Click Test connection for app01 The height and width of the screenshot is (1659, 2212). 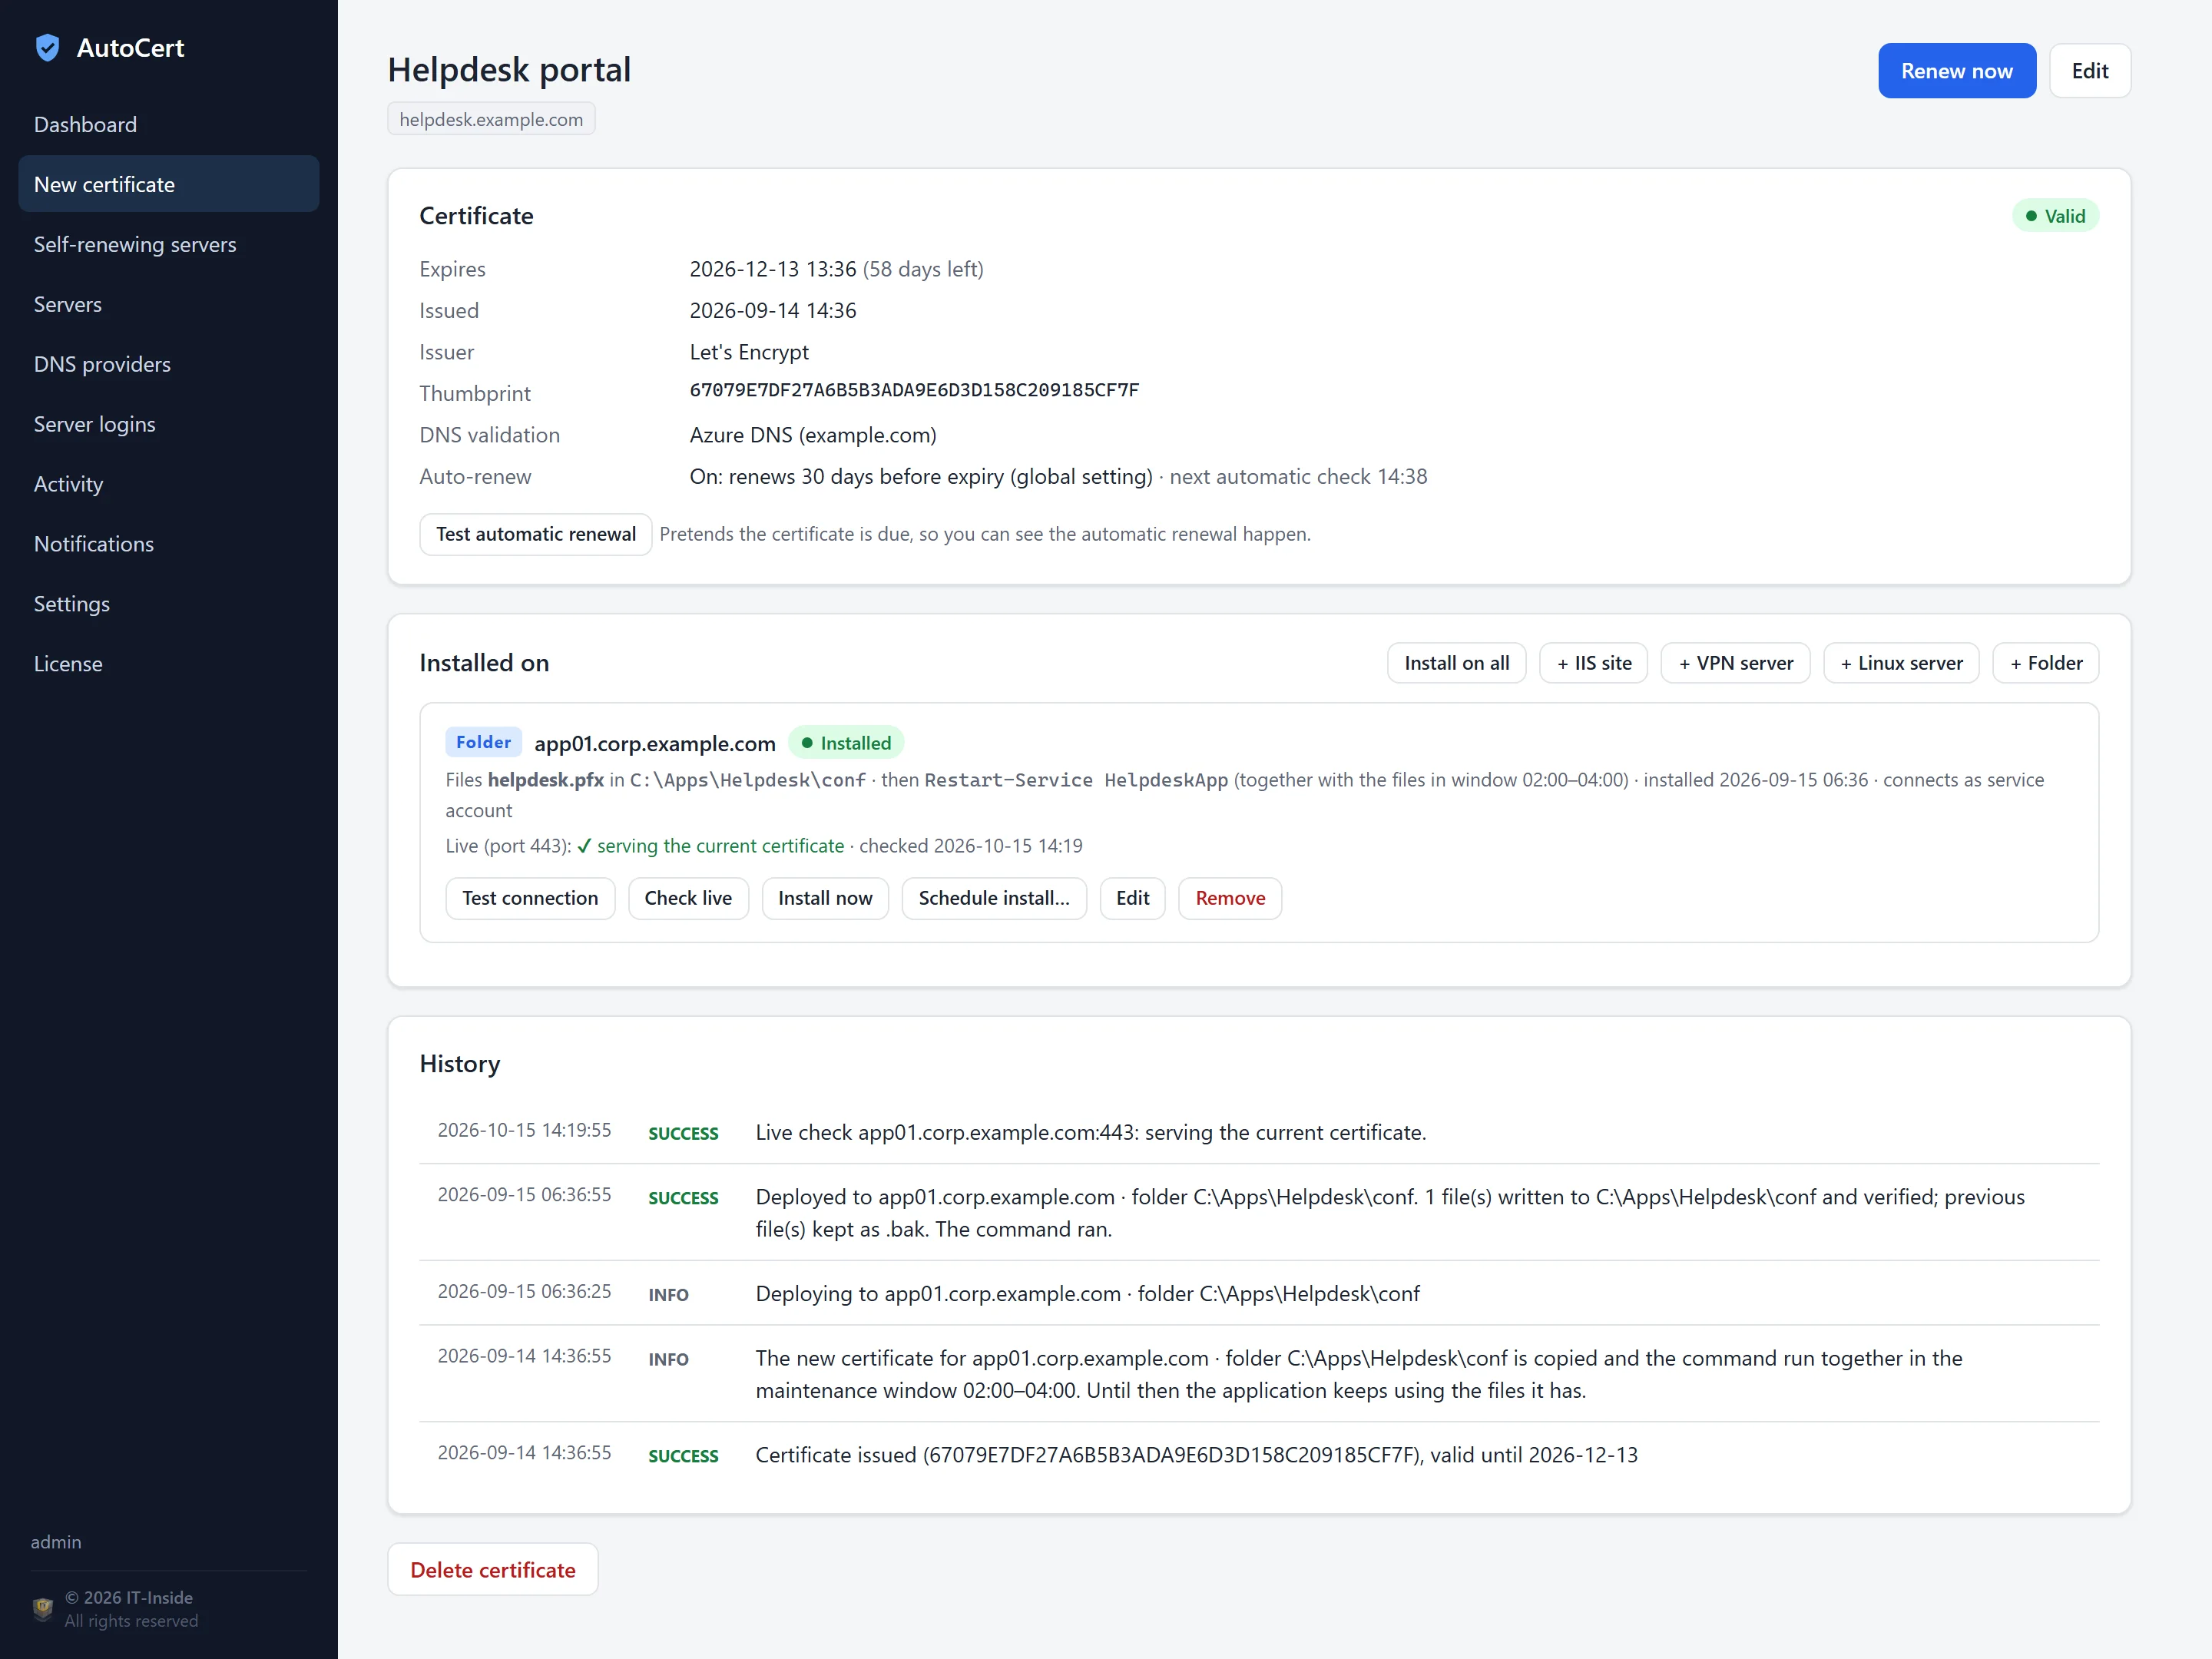pyautogui.click(x=530, y=898)
